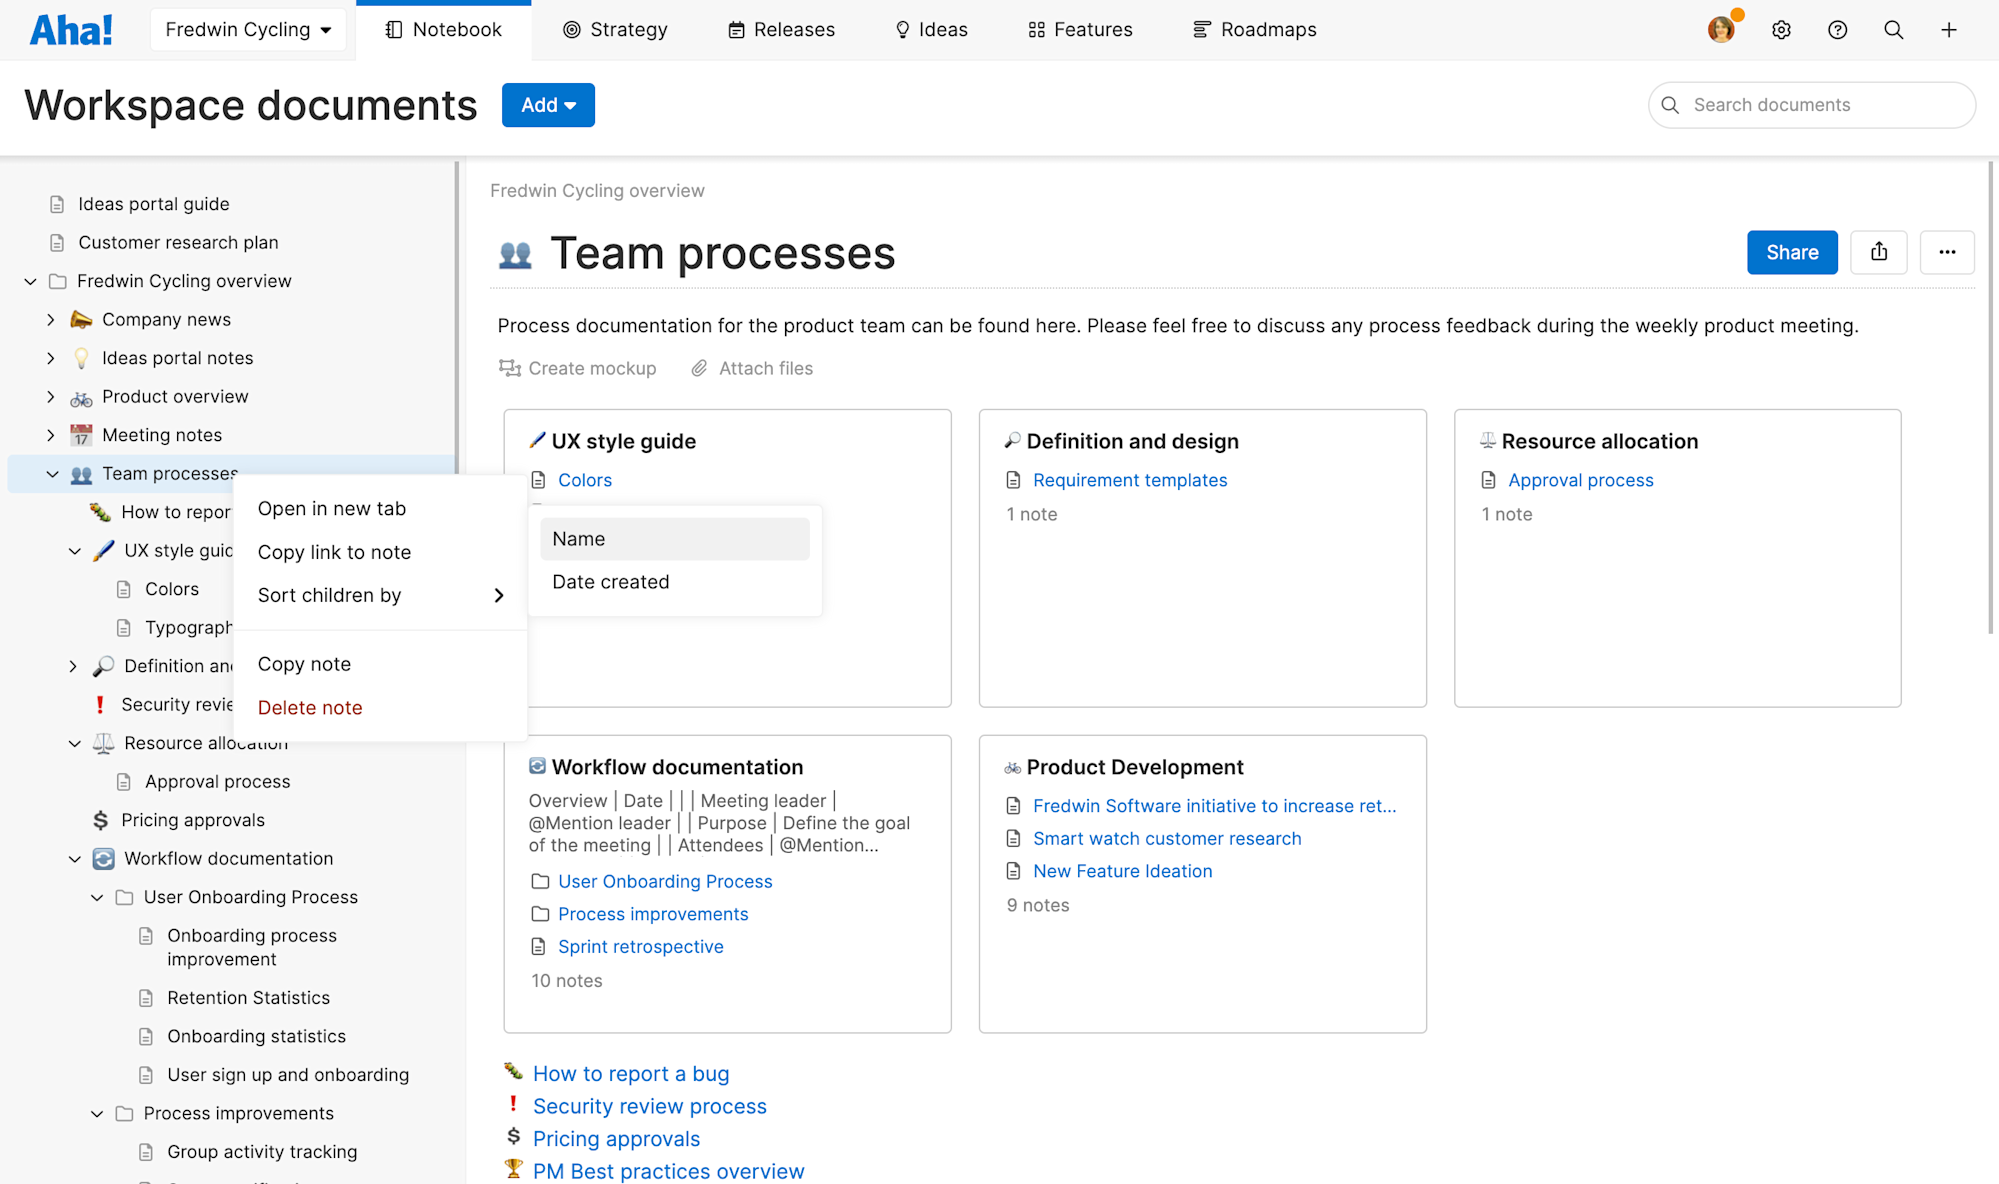Open the help question mark icon

point(1837,29)
